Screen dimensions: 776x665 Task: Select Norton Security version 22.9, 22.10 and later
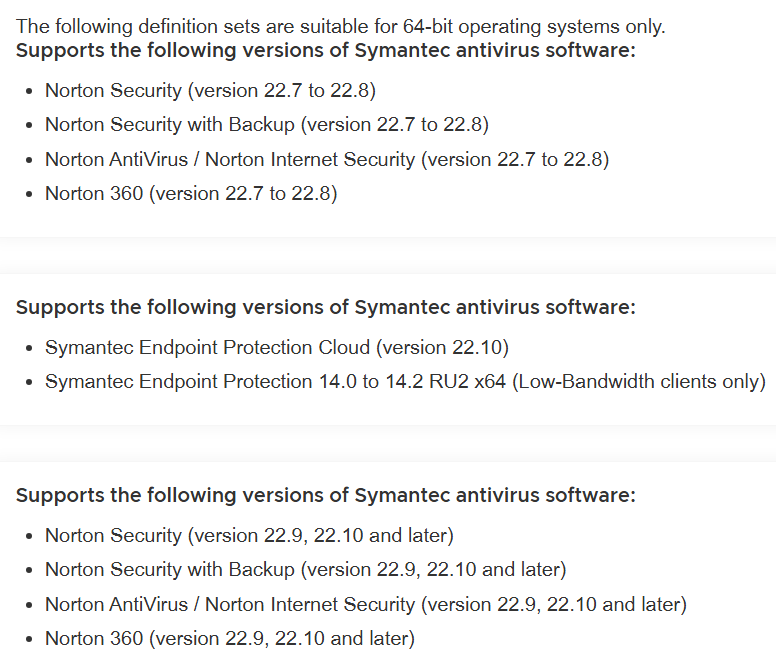[249, 536]
